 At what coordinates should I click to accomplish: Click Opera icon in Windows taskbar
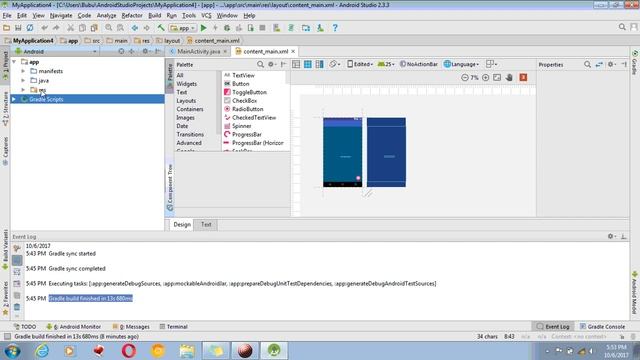tap(129, 350)
